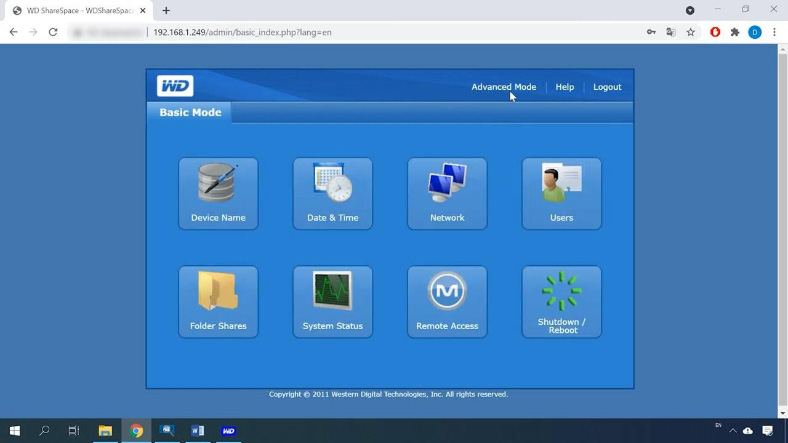Reload the current page
This screenshot has height=443, width=788.
tap(53, 32)
